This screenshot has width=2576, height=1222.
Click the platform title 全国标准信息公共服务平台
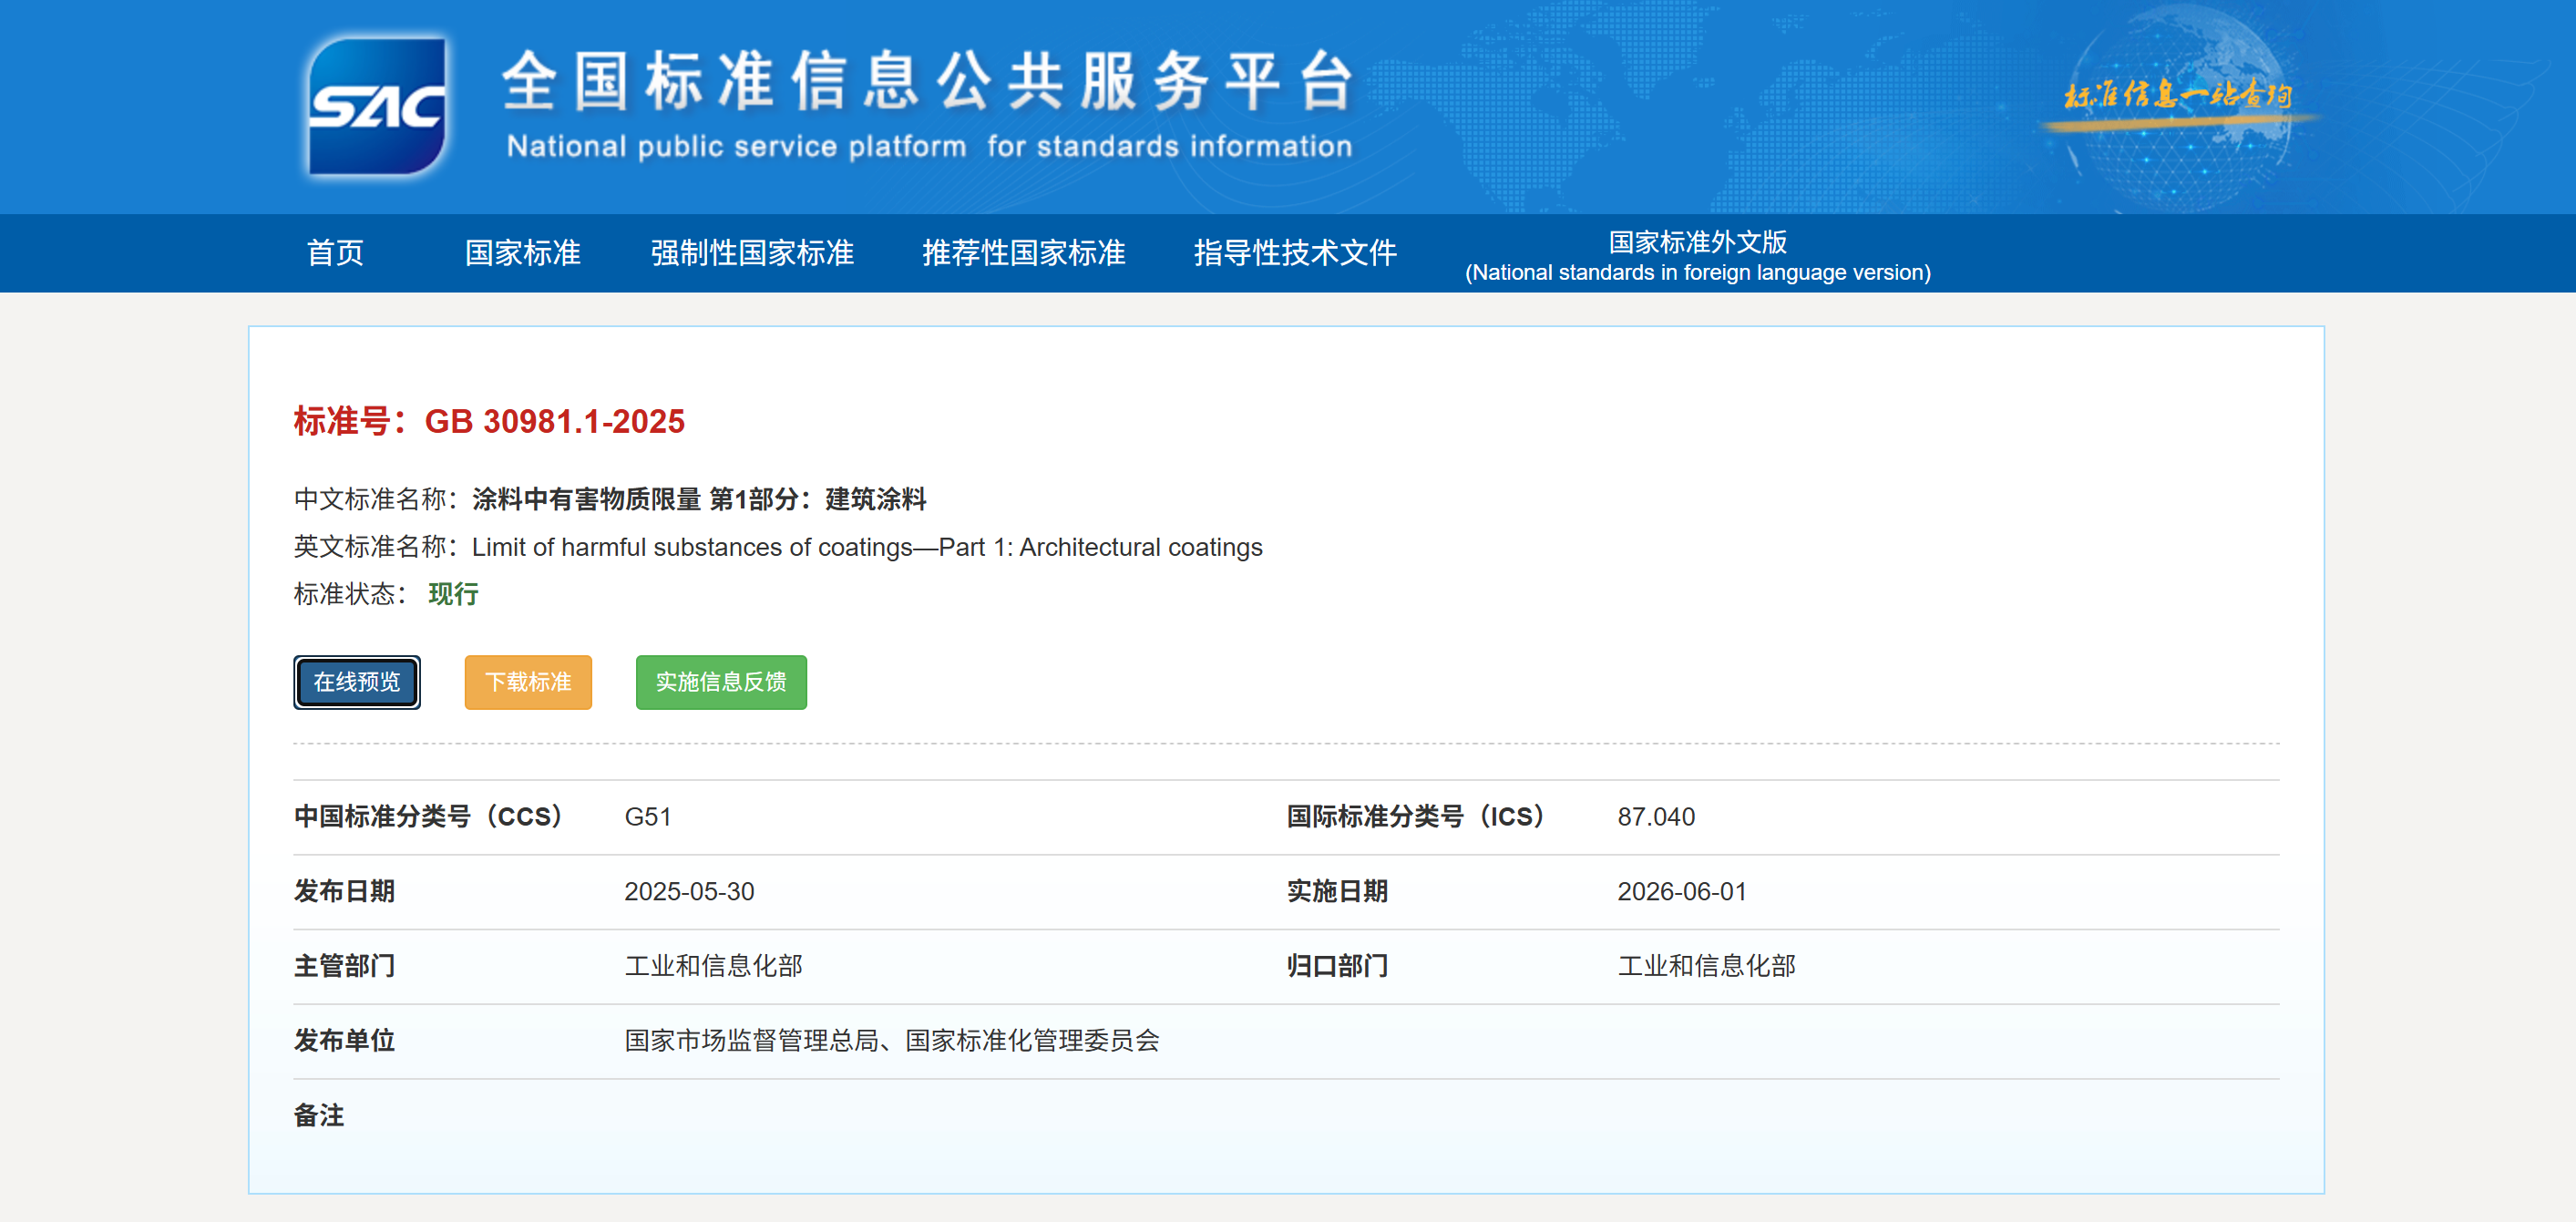[x=928, y=81]
